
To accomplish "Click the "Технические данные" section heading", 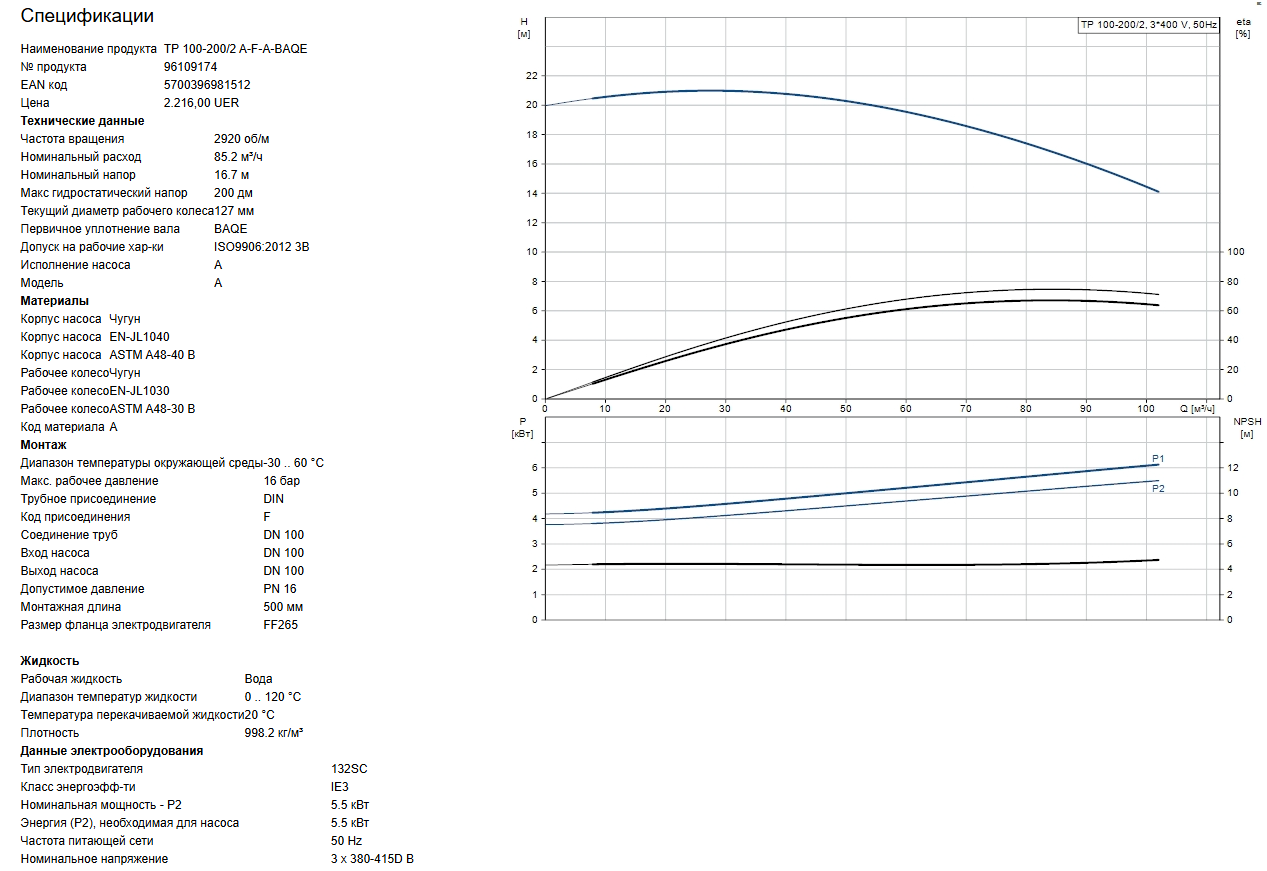I will (x=82, y=121).
